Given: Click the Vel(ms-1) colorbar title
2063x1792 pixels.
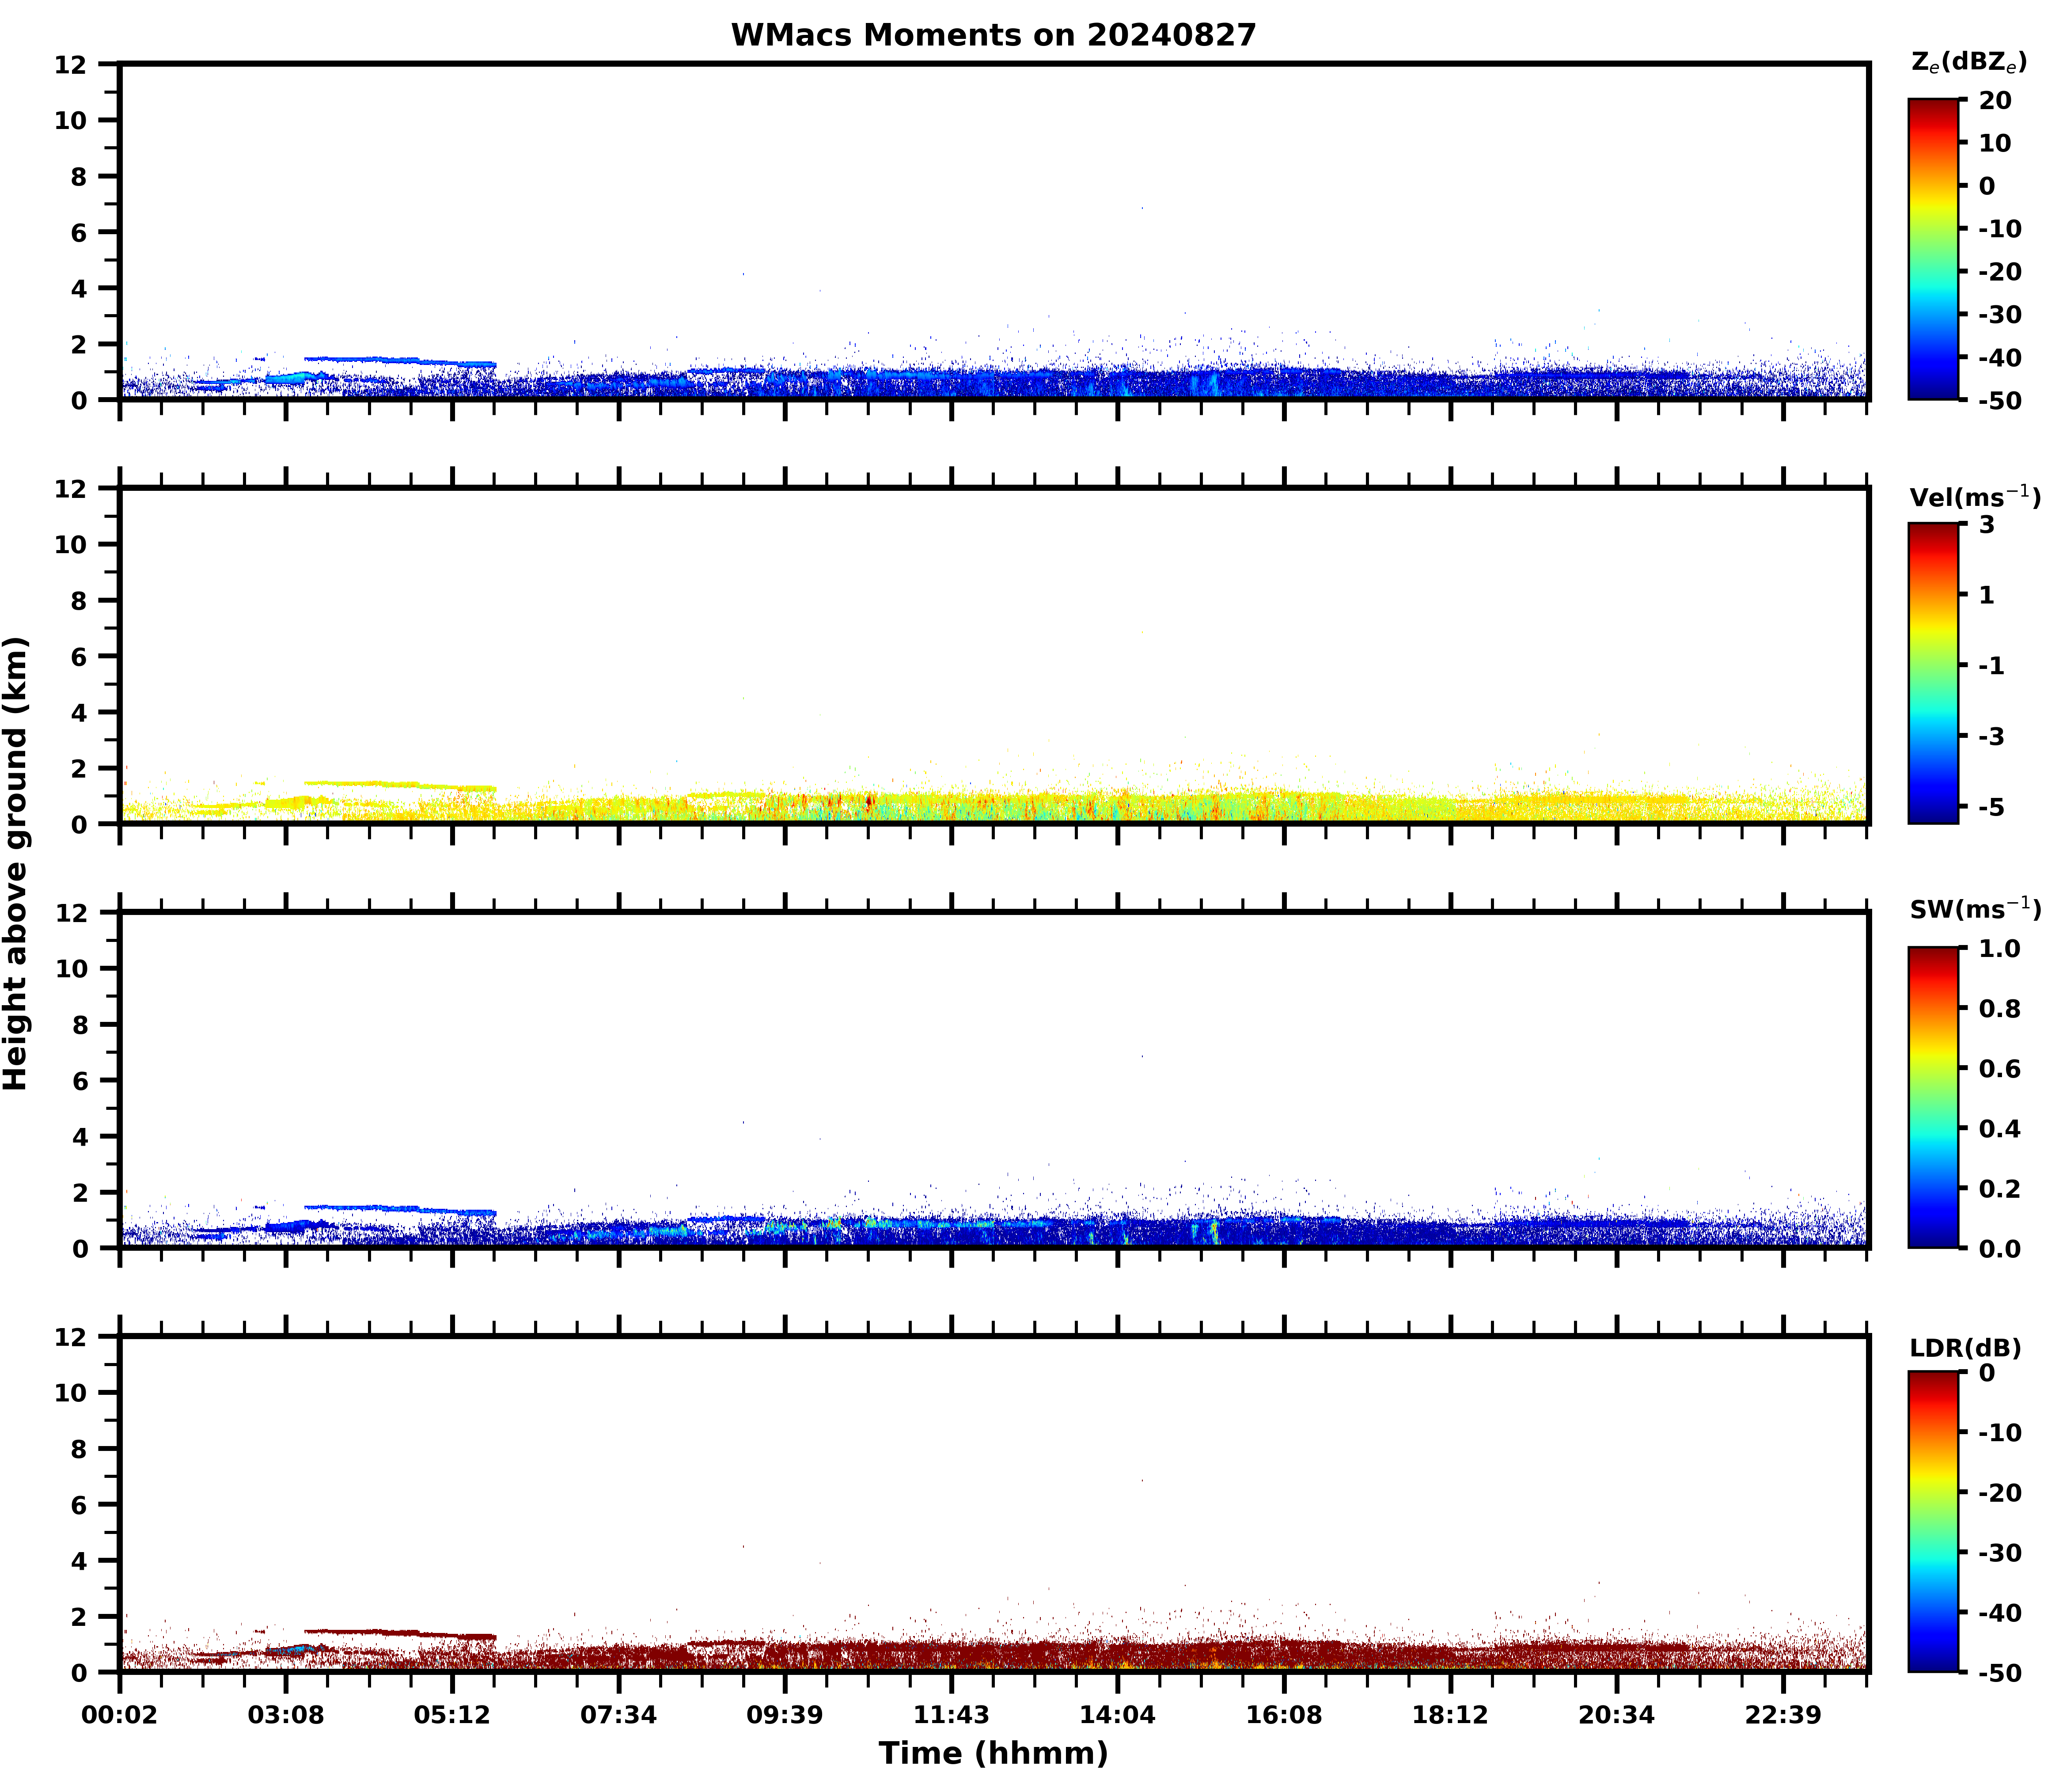Looking at the screenshot, I should coord(1974,496).
